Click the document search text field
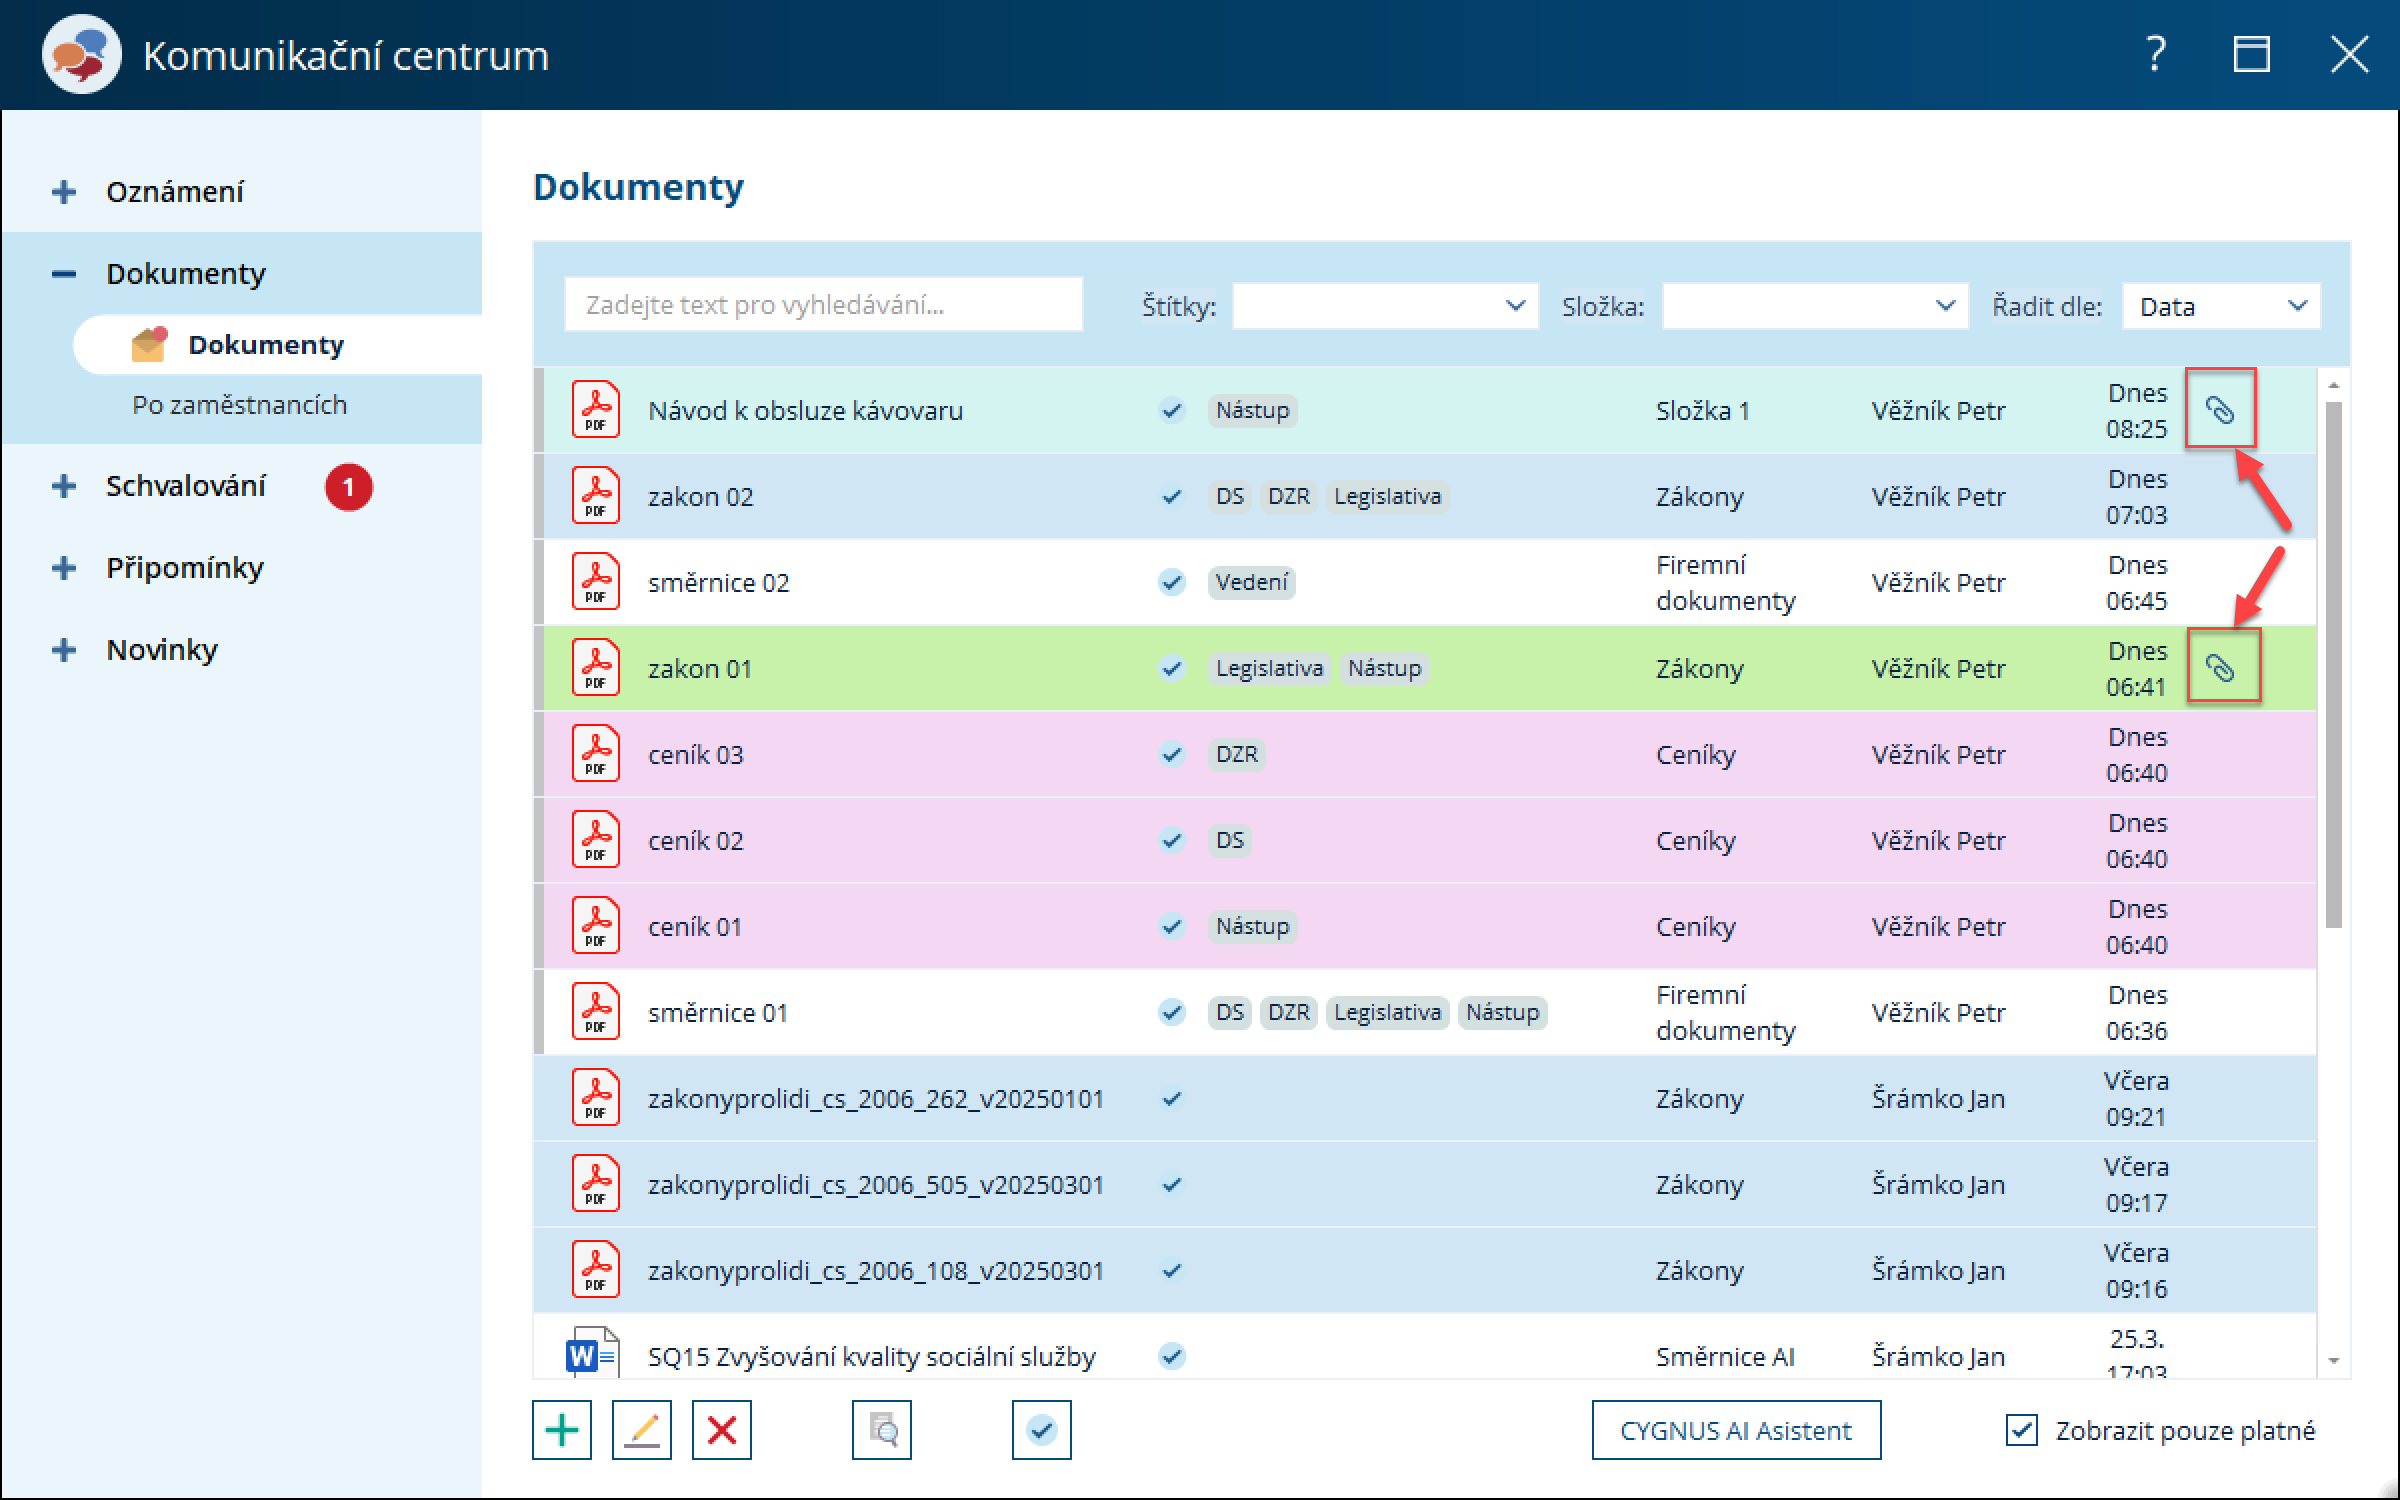2400x1500 pixels. pos(823,305)
